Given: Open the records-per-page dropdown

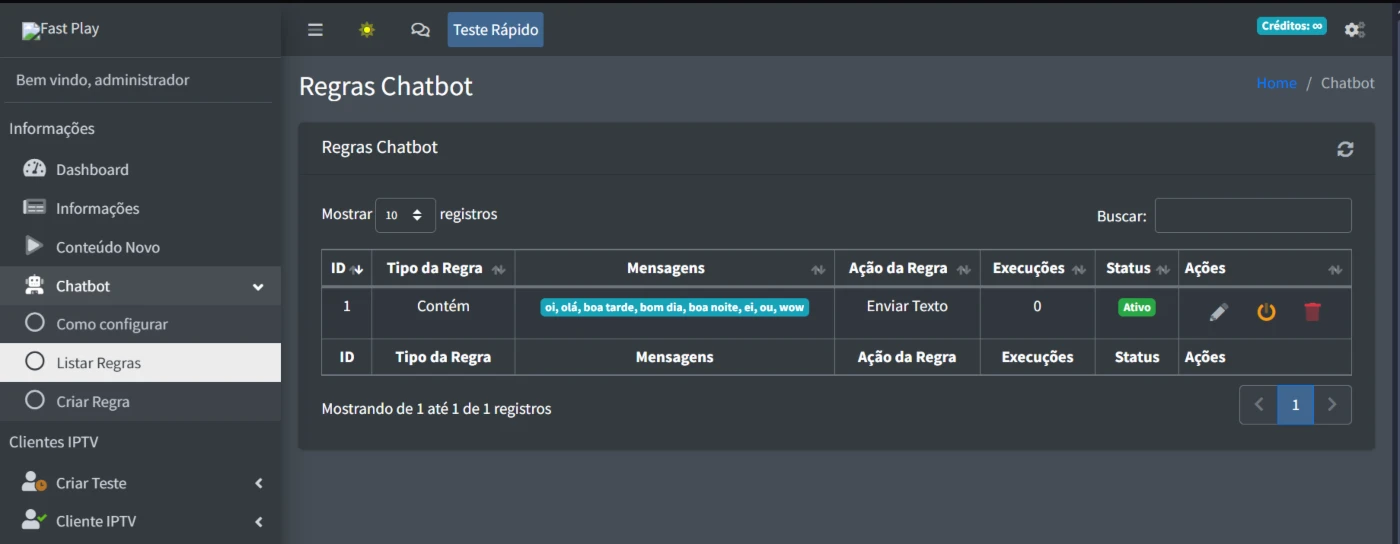Looking at the screenshot, I should 405,215.
